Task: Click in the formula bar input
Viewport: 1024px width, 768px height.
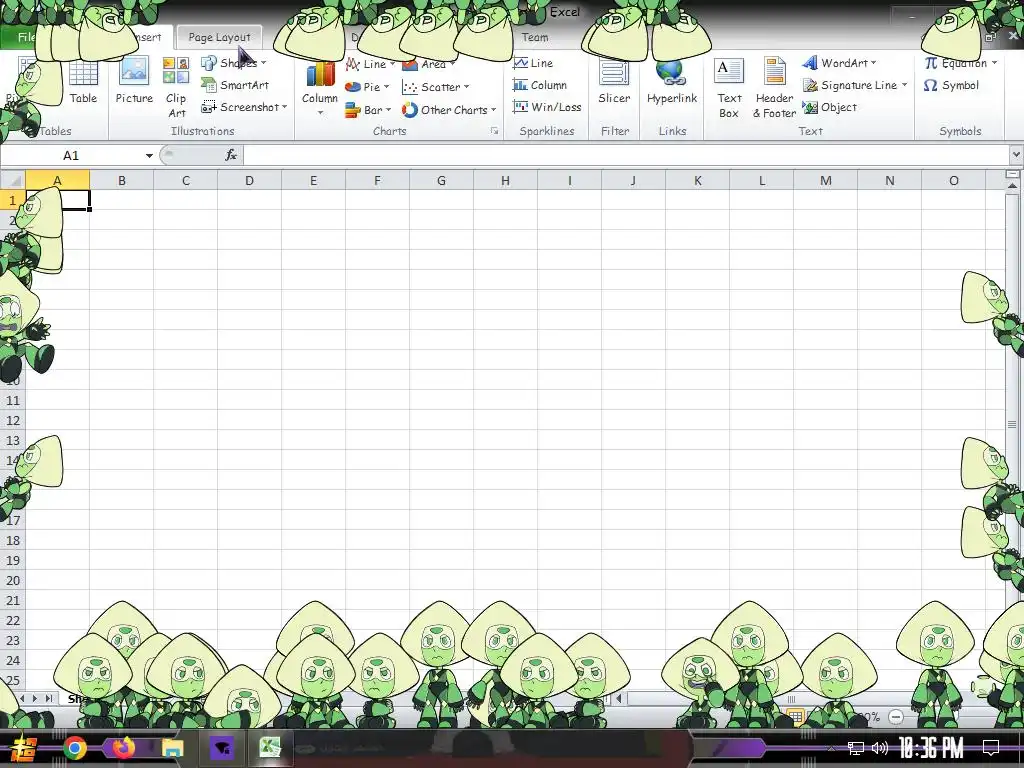Action: click(626, 155)
